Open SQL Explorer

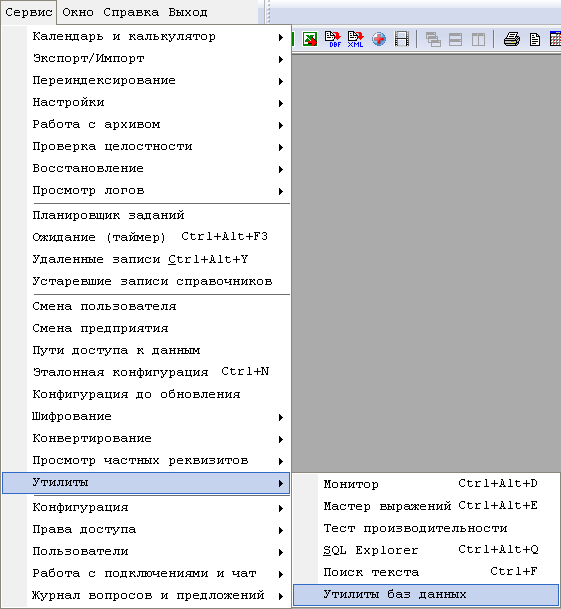(x=426, y=550)
